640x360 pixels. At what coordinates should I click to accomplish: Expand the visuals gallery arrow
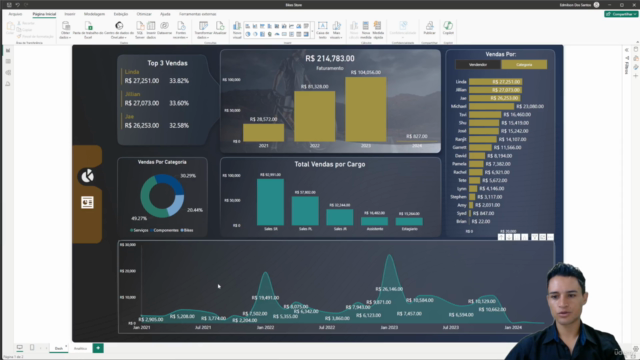313,31
